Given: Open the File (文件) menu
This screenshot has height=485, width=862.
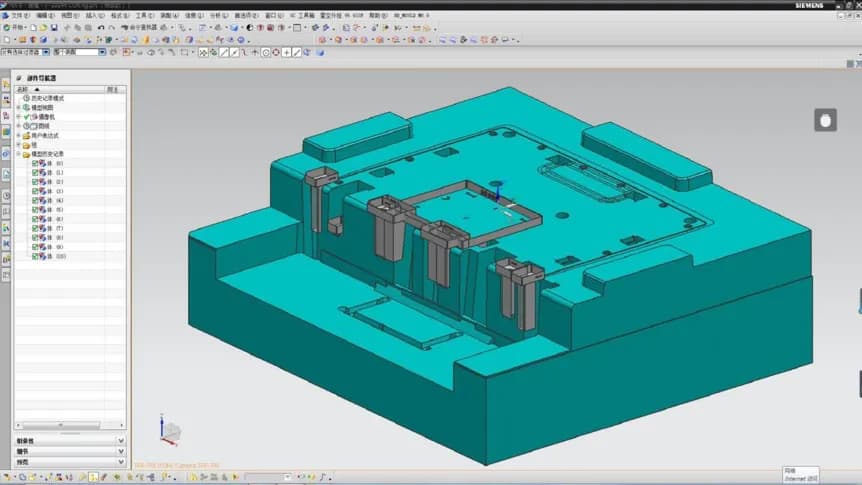Looking at the screenshot, I should pos(20,15).
